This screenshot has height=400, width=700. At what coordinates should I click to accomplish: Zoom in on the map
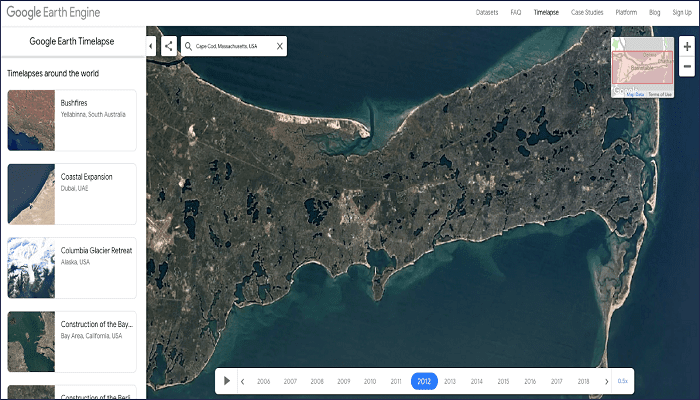[687, 46]
